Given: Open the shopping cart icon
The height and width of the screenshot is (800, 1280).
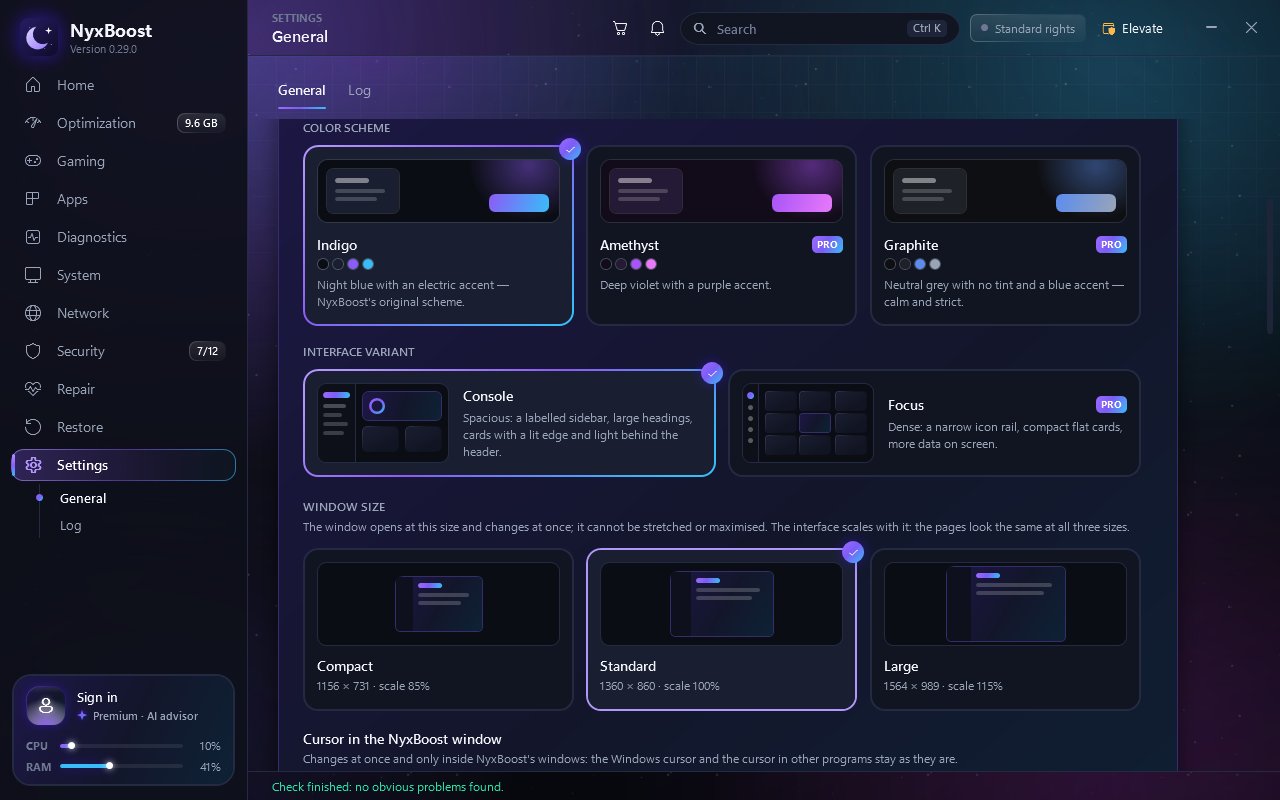Looking at the screenshot, I should 620,28.
